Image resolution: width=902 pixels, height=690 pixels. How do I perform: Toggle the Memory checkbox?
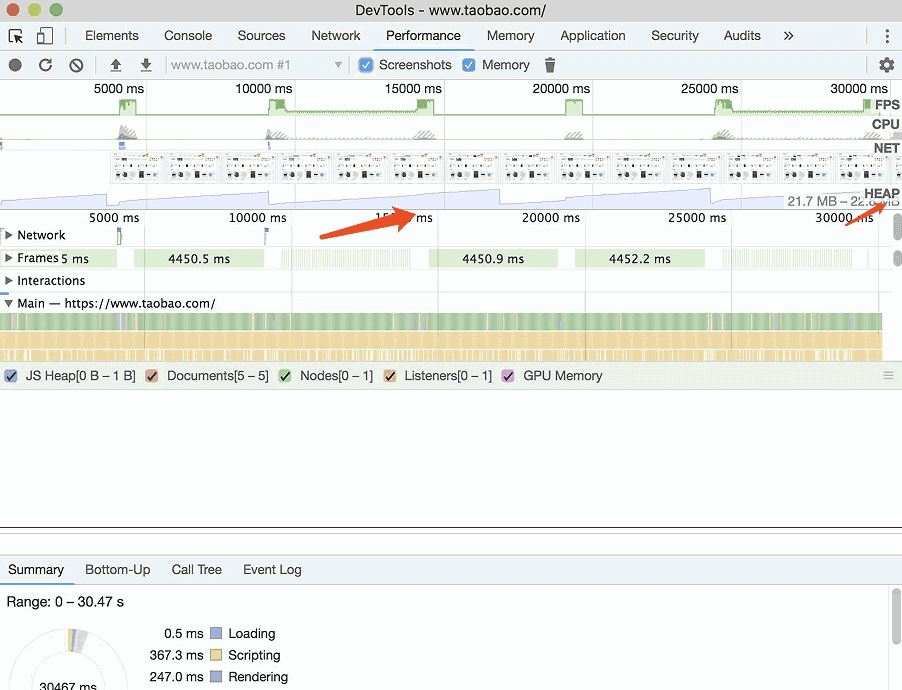[469, 65]
